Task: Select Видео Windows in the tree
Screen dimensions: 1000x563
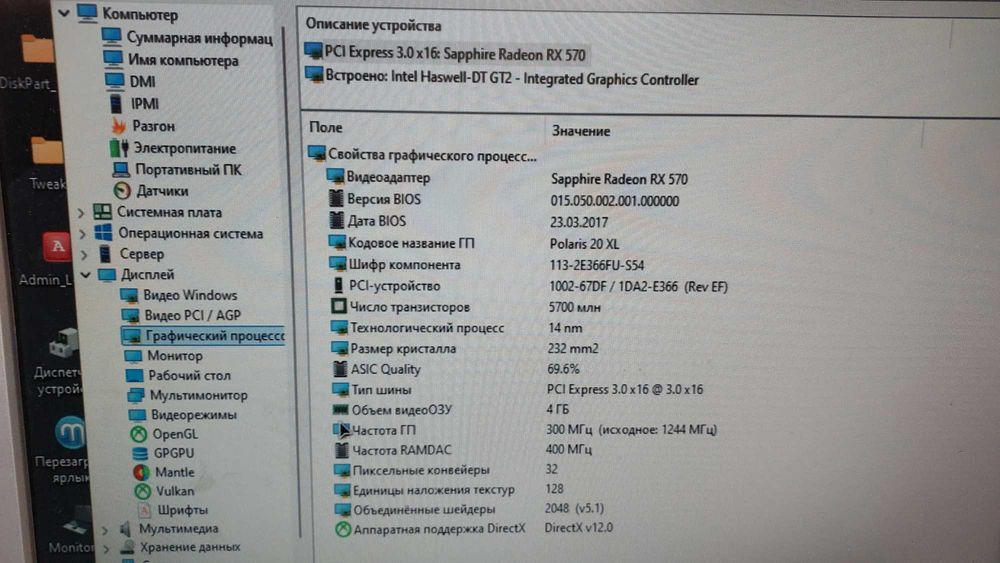Action: pos(190,295)
